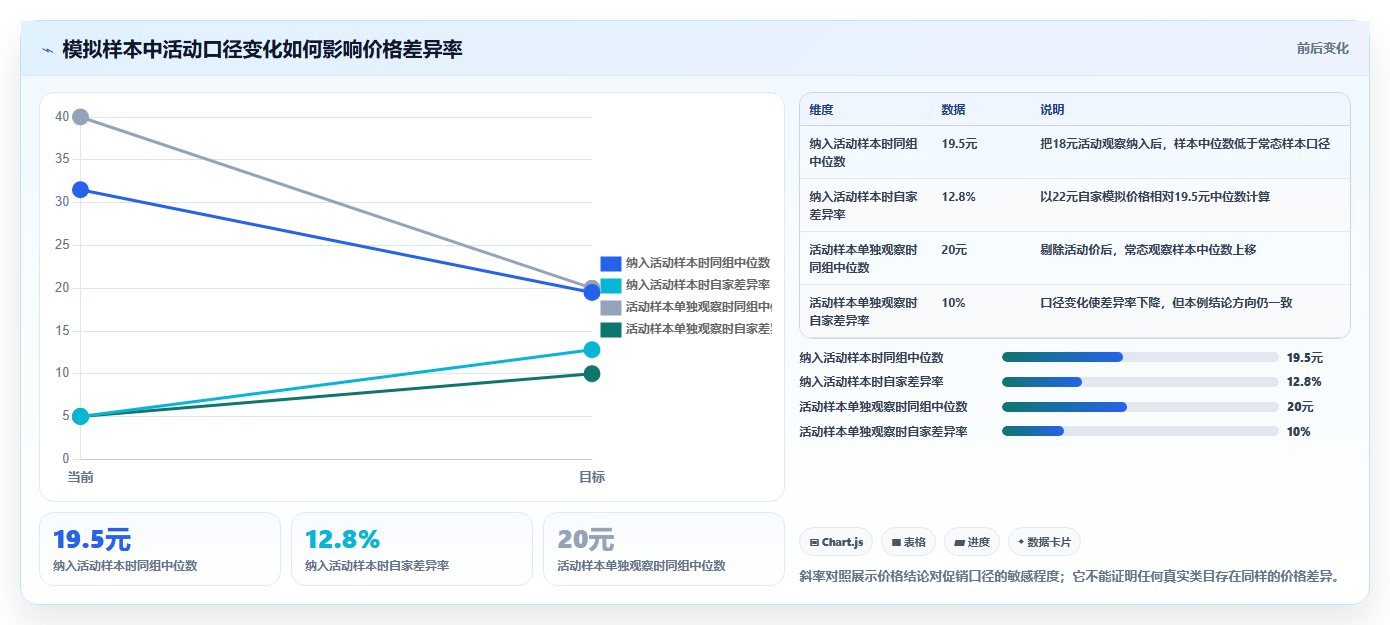Click the 20元 value in the table
1390x625 pixels.
point(954,250)
